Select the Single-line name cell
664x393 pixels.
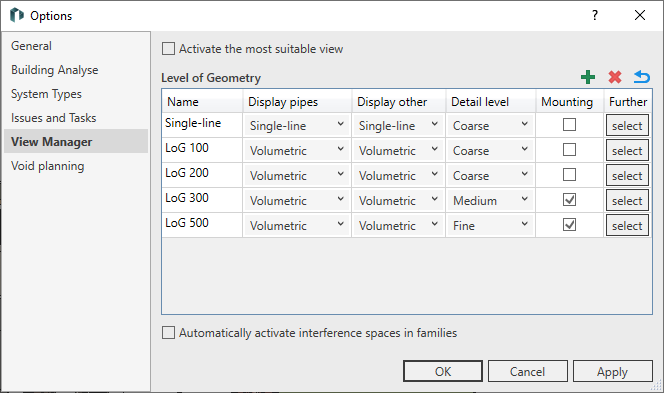click(x=202, y=125)
